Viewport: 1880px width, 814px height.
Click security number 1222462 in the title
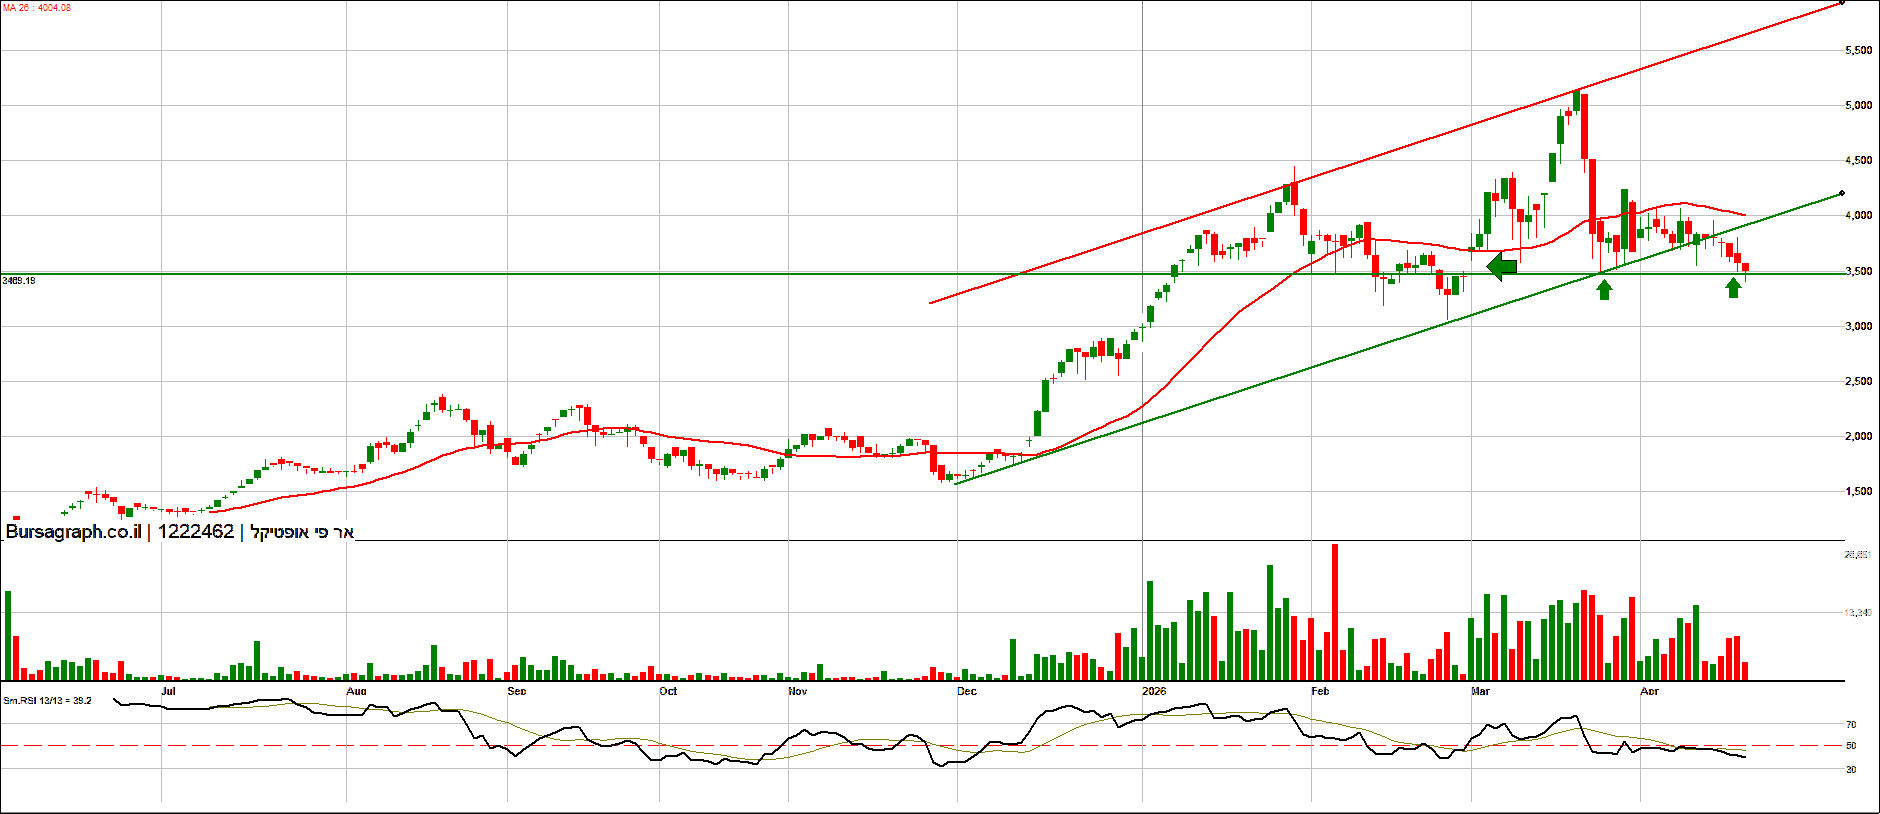point(196,532)
